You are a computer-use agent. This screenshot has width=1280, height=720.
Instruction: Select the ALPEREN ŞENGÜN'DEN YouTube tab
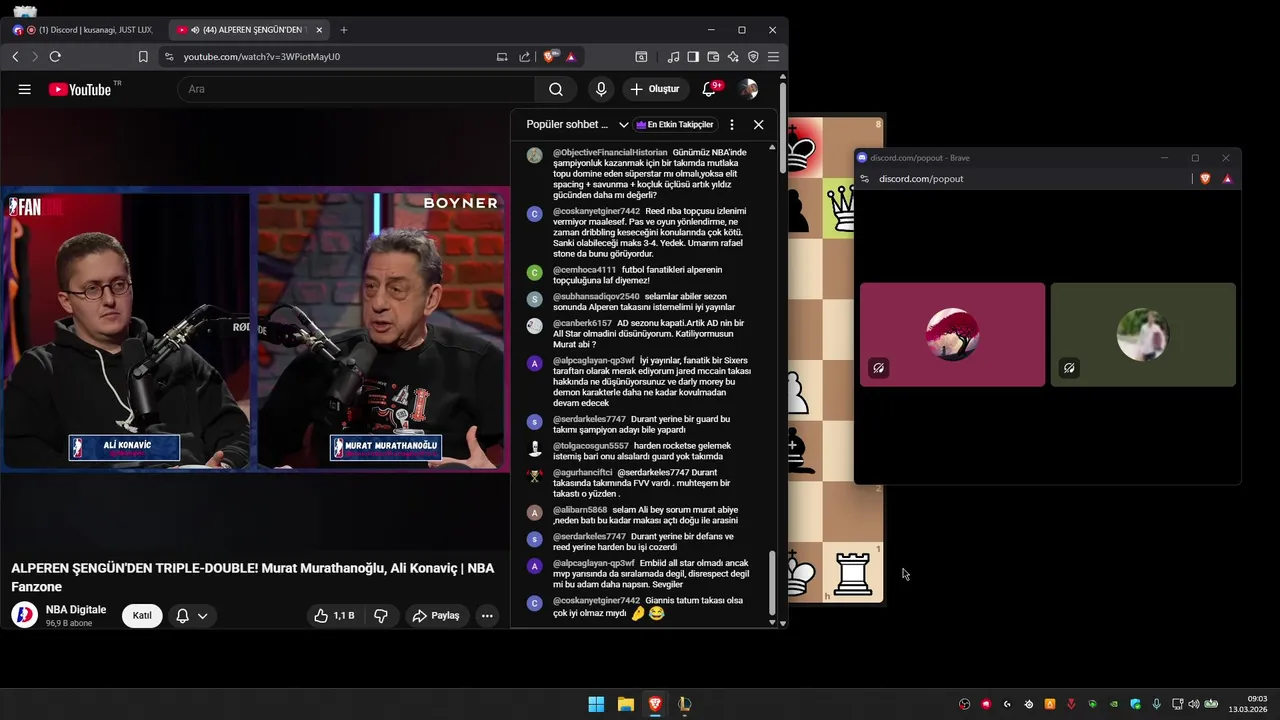(248, 30)
